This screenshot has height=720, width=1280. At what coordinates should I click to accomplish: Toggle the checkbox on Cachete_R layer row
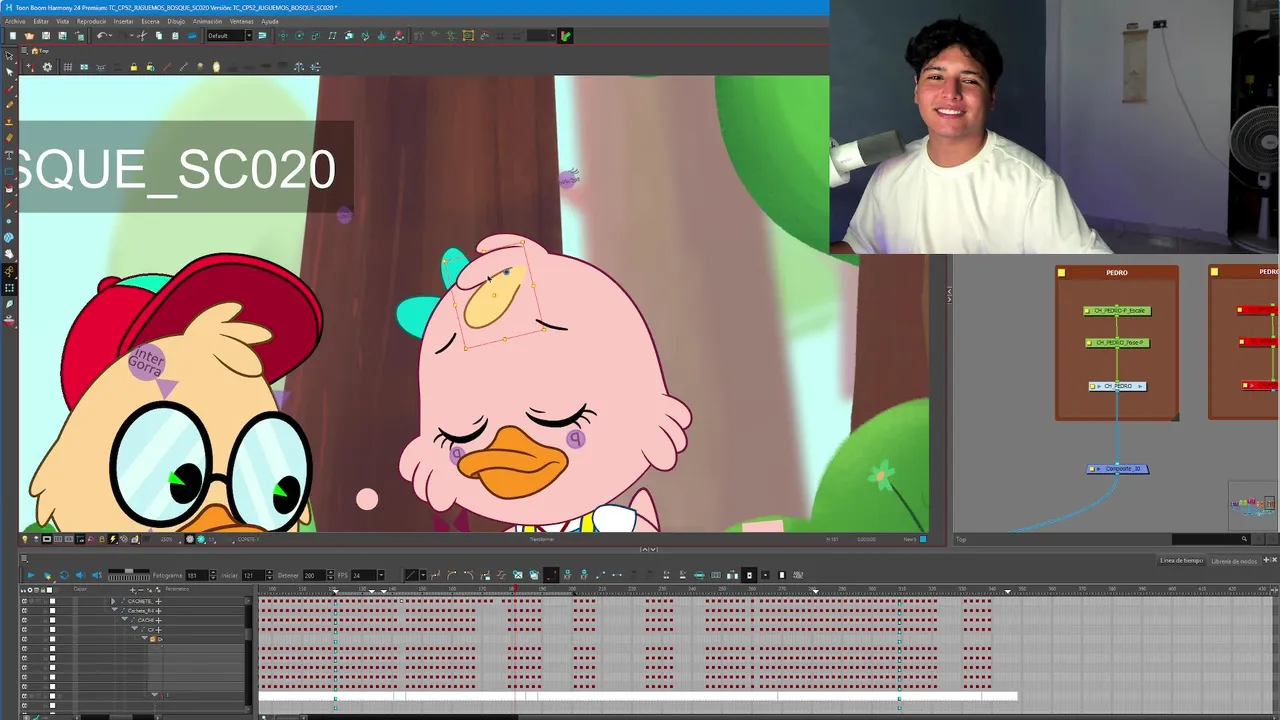pos(52,611)
